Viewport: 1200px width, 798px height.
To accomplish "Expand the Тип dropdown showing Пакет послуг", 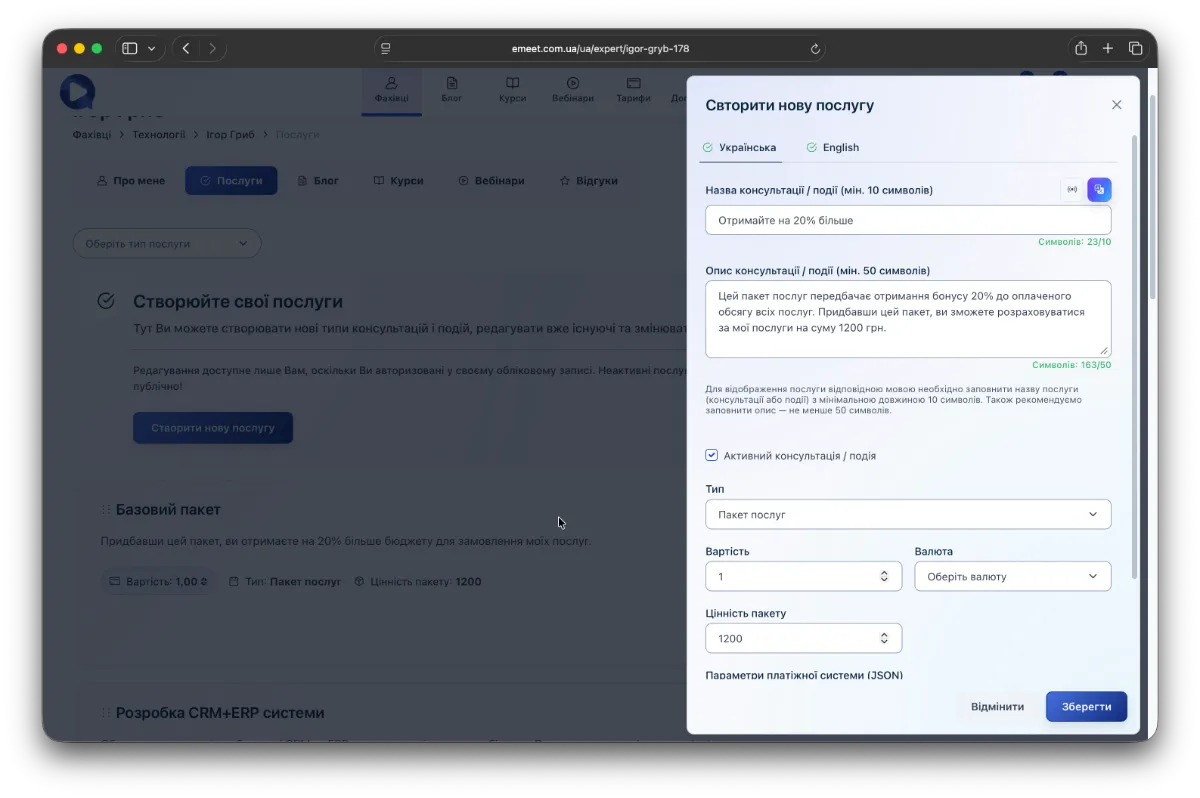I will click(x=908, y=514).
